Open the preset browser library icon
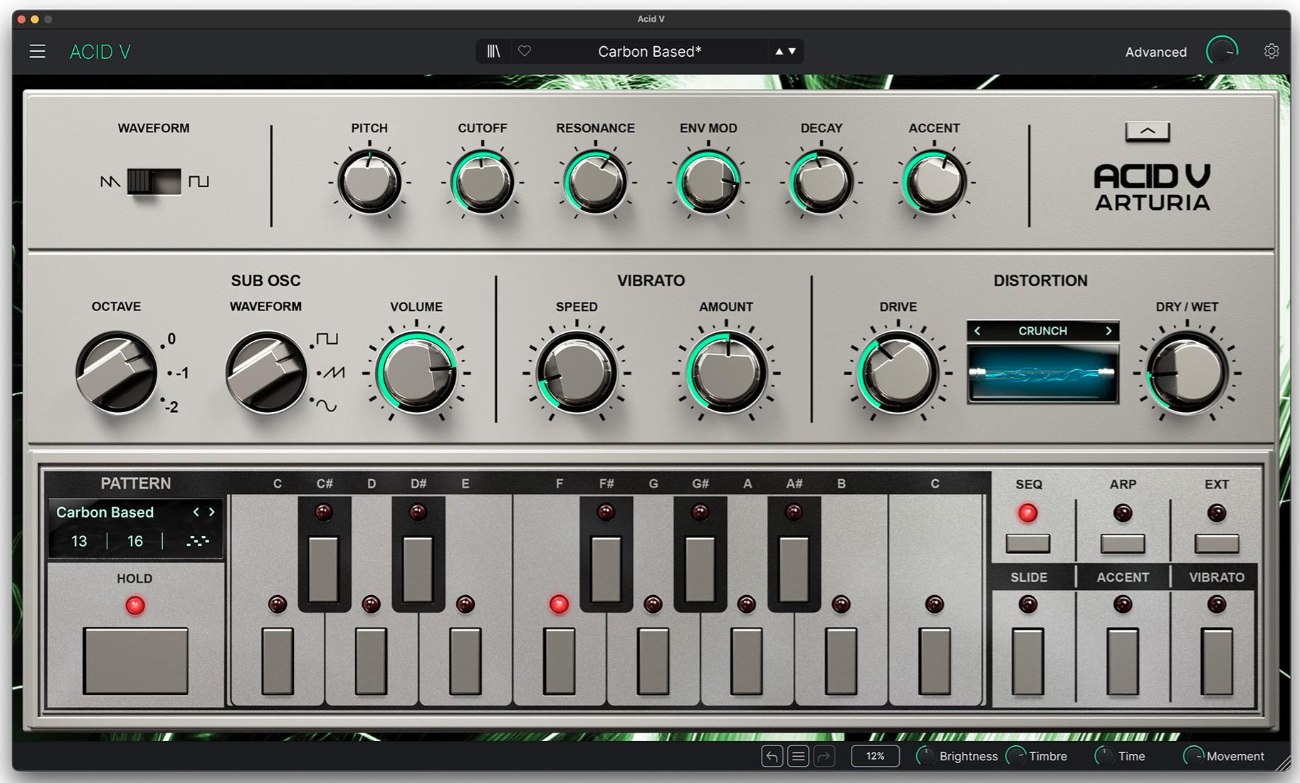The height and width of the screenshot is (783, 1300). 493,52
